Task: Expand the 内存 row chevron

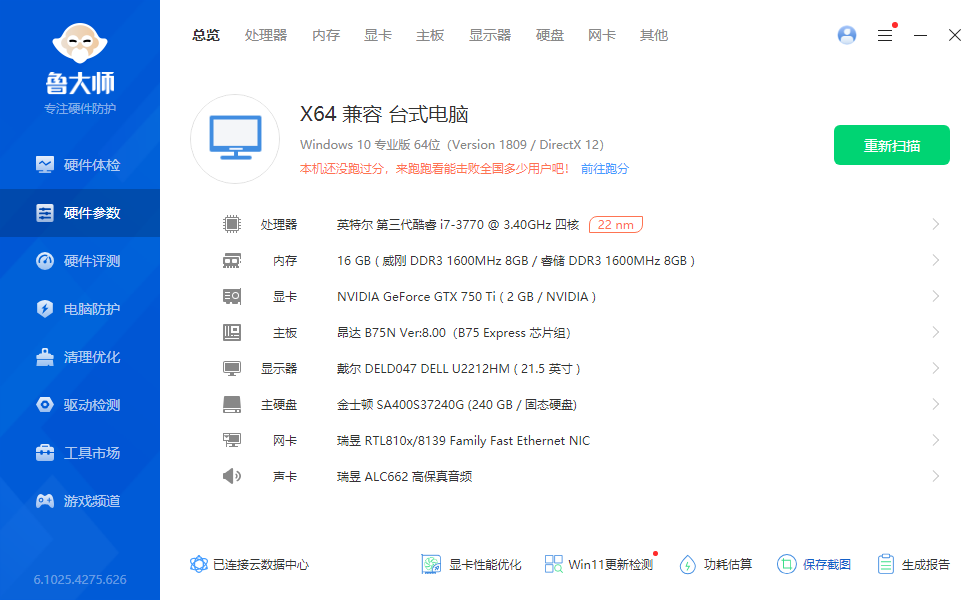Action: [936, 260]
